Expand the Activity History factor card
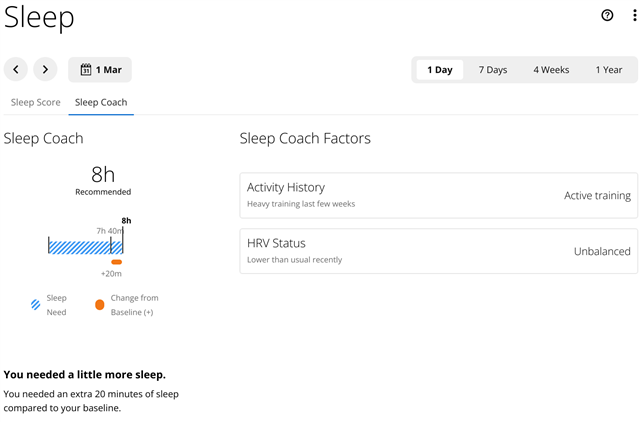Image resolution: width=640 pixels, height=422 pixels. (x=439, y=195)
